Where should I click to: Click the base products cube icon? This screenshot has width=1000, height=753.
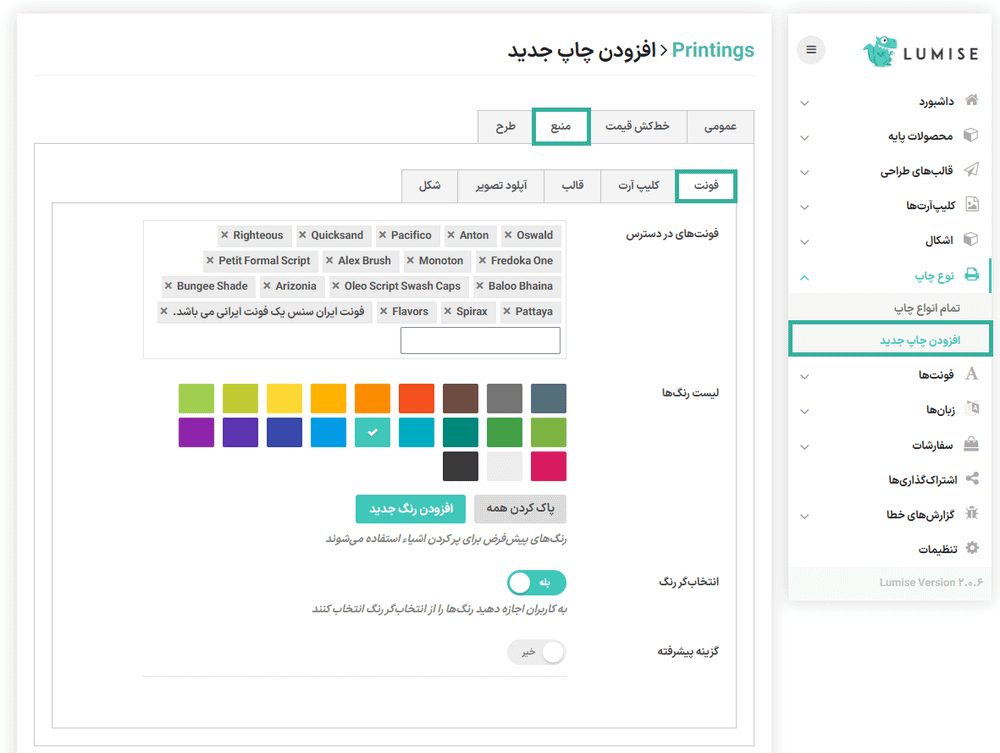point(971,135)
